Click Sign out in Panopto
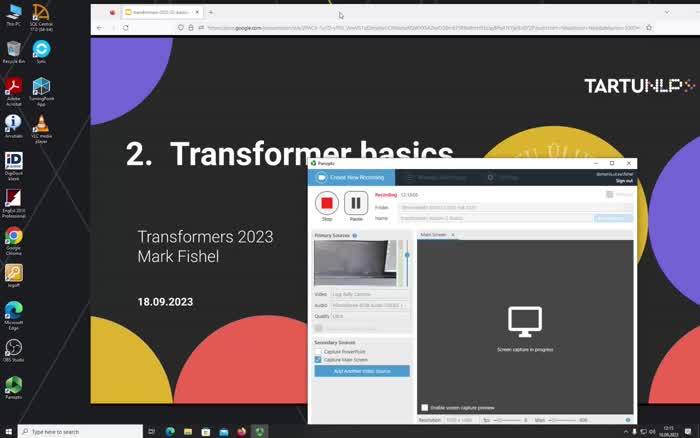 click(624, 181)
